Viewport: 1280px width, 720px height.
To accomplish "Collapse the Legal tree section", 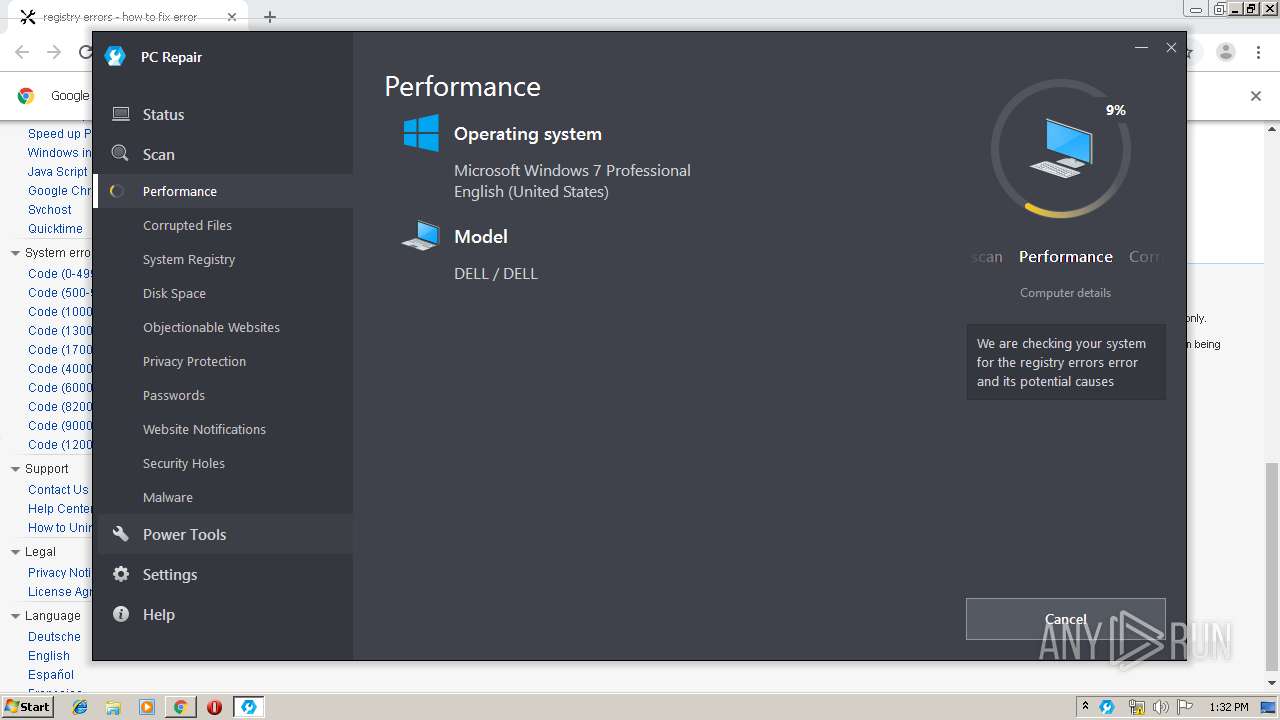I will pyautogui.click(x=15, y=552).
